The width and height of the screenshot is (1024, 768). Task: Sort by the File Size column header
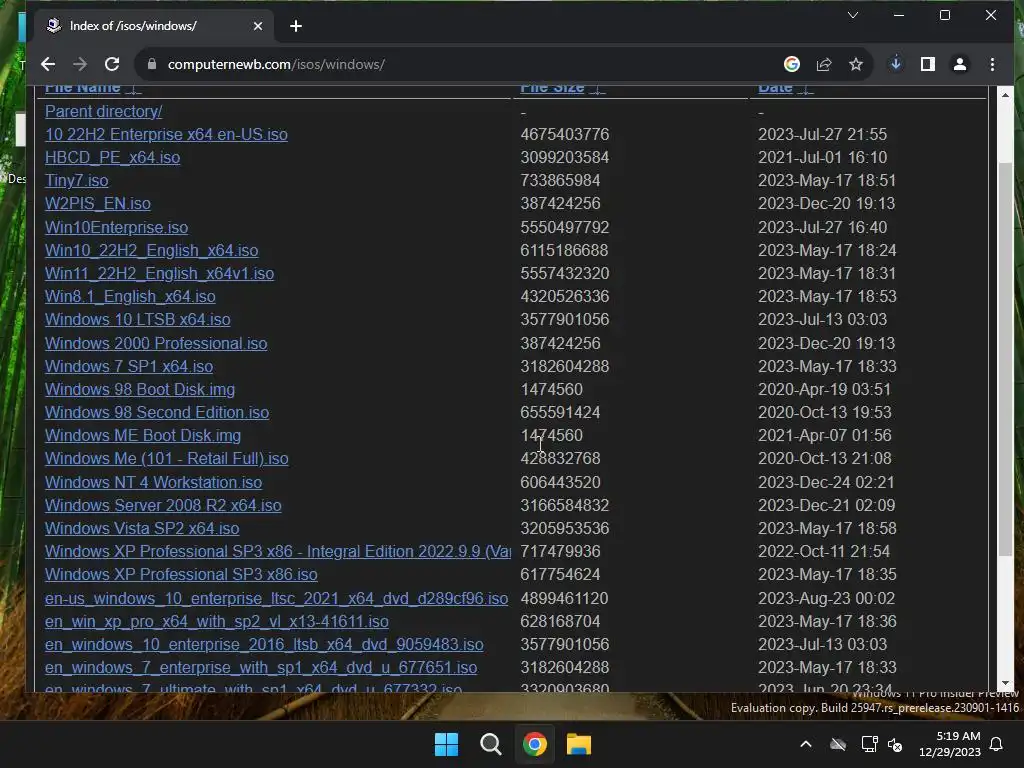click(x=552, y=88)
